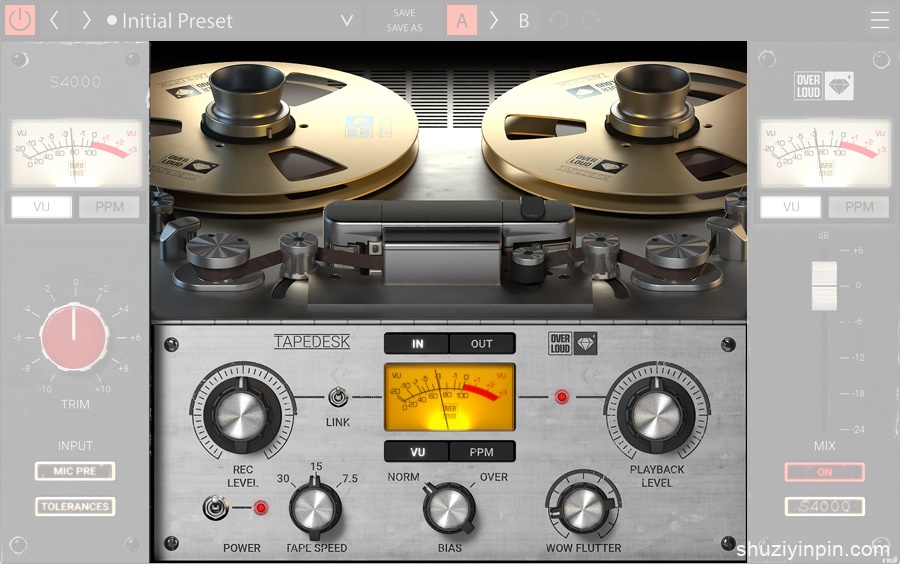
Task: Go to next preset with right arrow
Action: tap(86, 21)
